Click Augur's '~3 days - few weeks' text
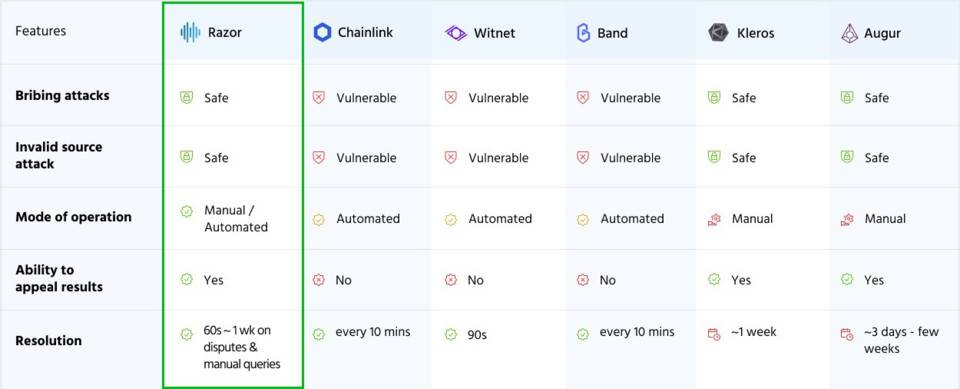This screenshot has height=389, width=960. click(x=901, y=340)
